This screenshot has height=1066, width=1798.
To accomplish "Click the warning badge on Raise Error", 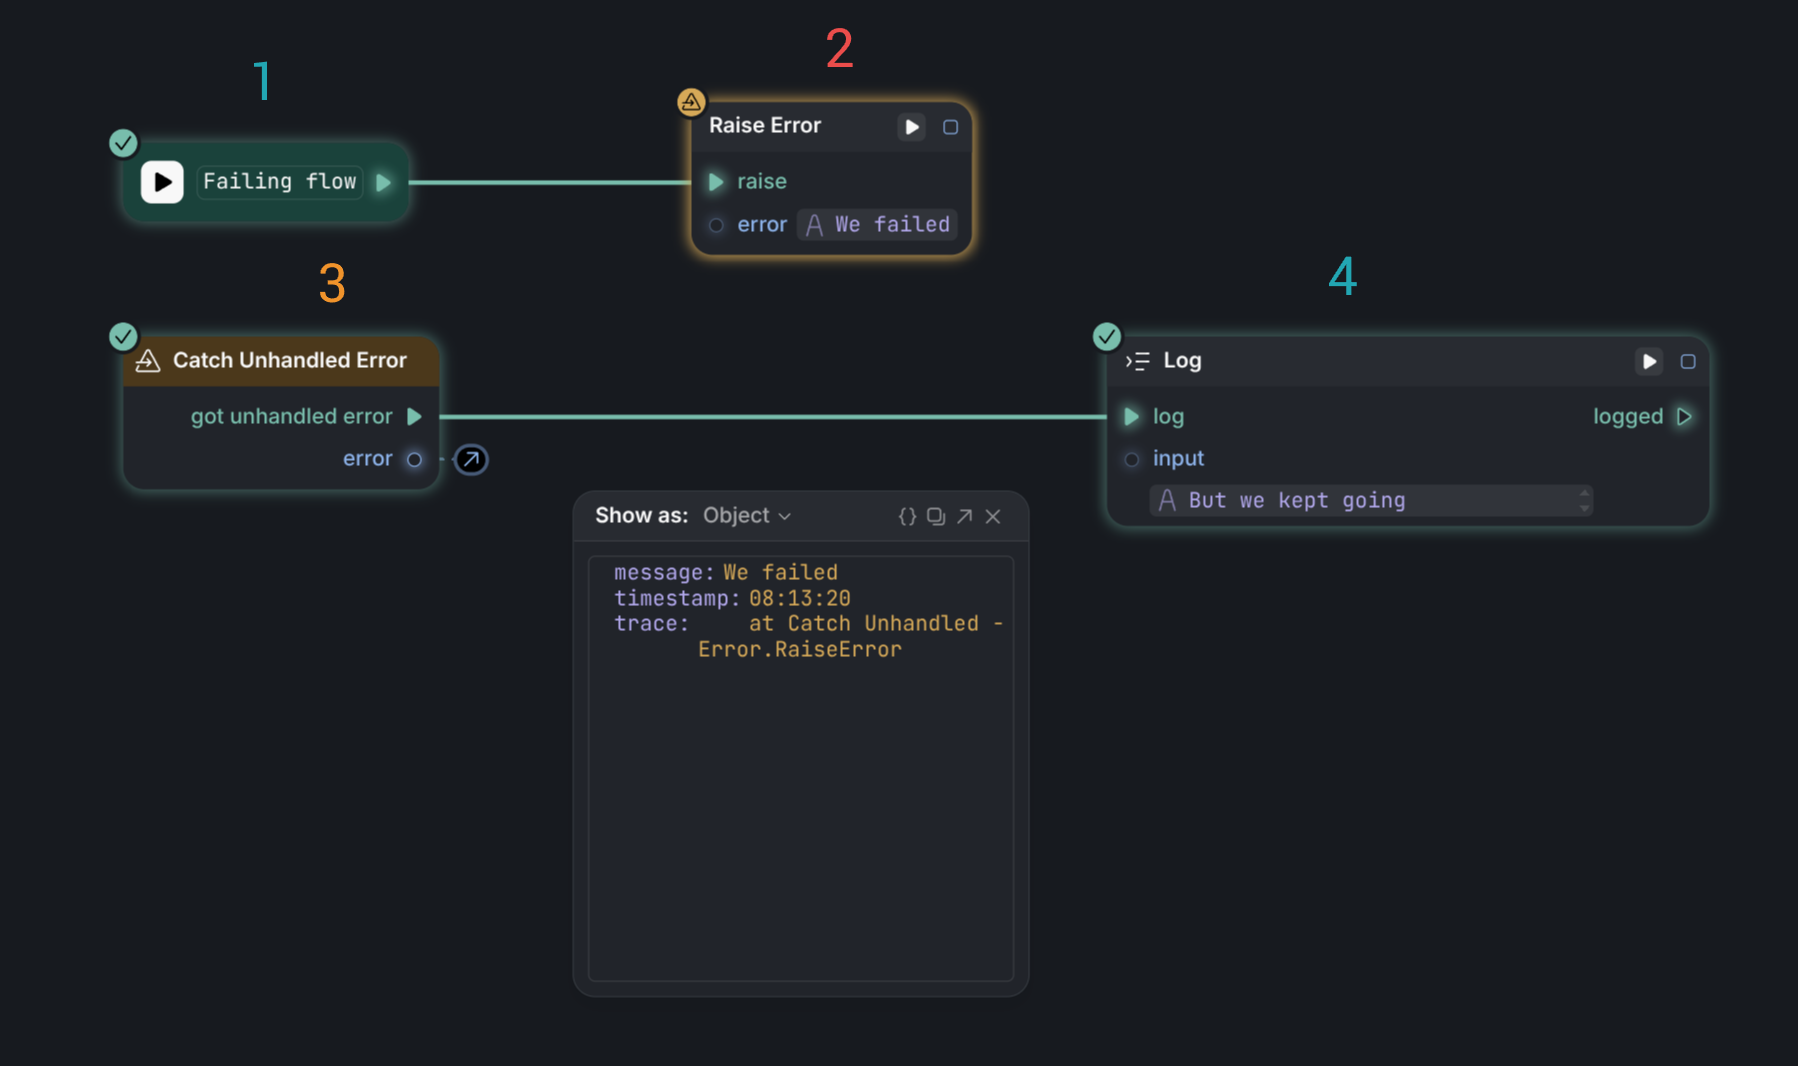I will (691, 102).
